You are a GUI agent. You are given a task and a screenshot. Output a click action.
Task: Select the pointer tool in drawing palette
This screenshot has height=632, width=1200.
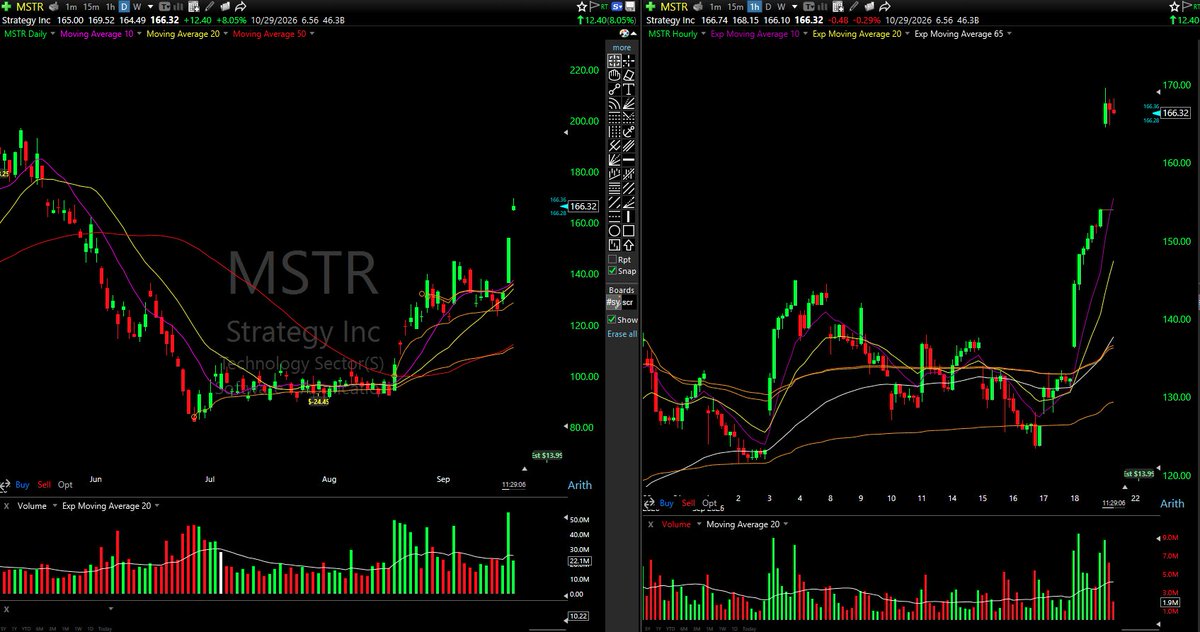tap(614, 60)
